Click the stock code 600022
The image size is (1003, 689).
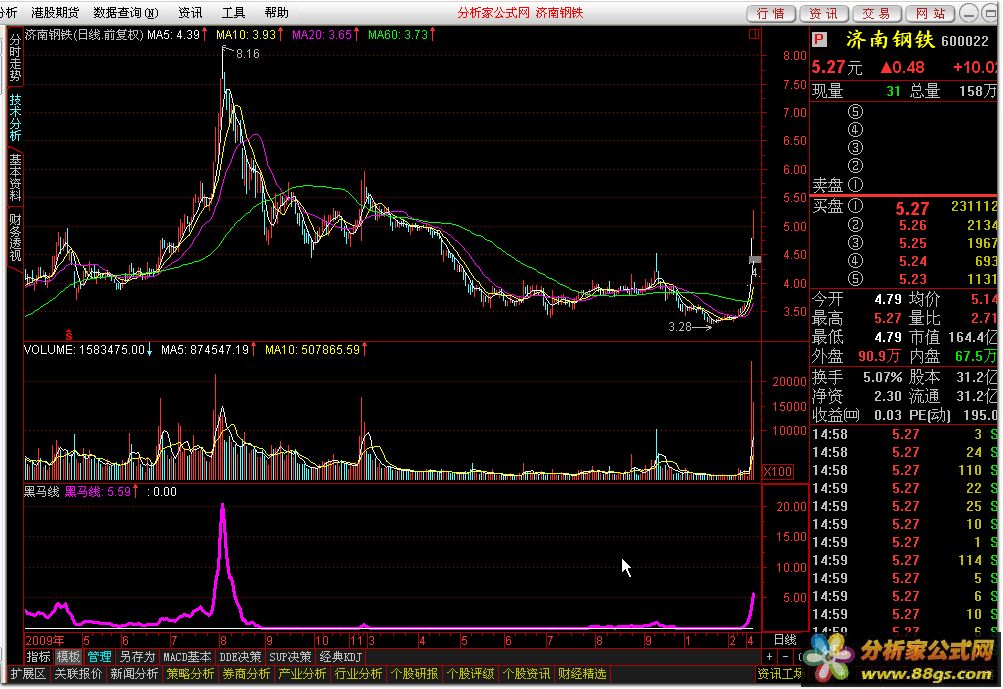click(965, 41)
